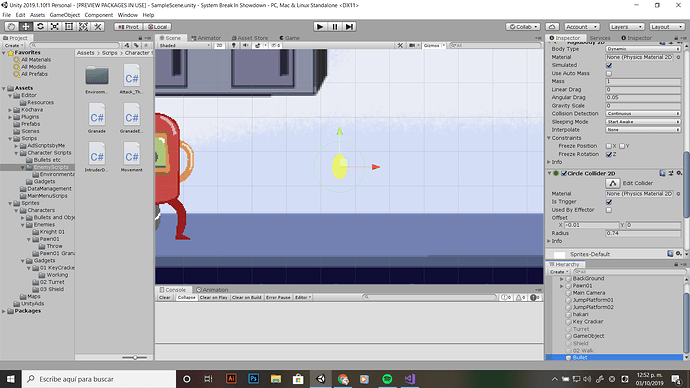Collapse the Constraints section
This screenshot has height=388, width=690.
click(549, 138)
